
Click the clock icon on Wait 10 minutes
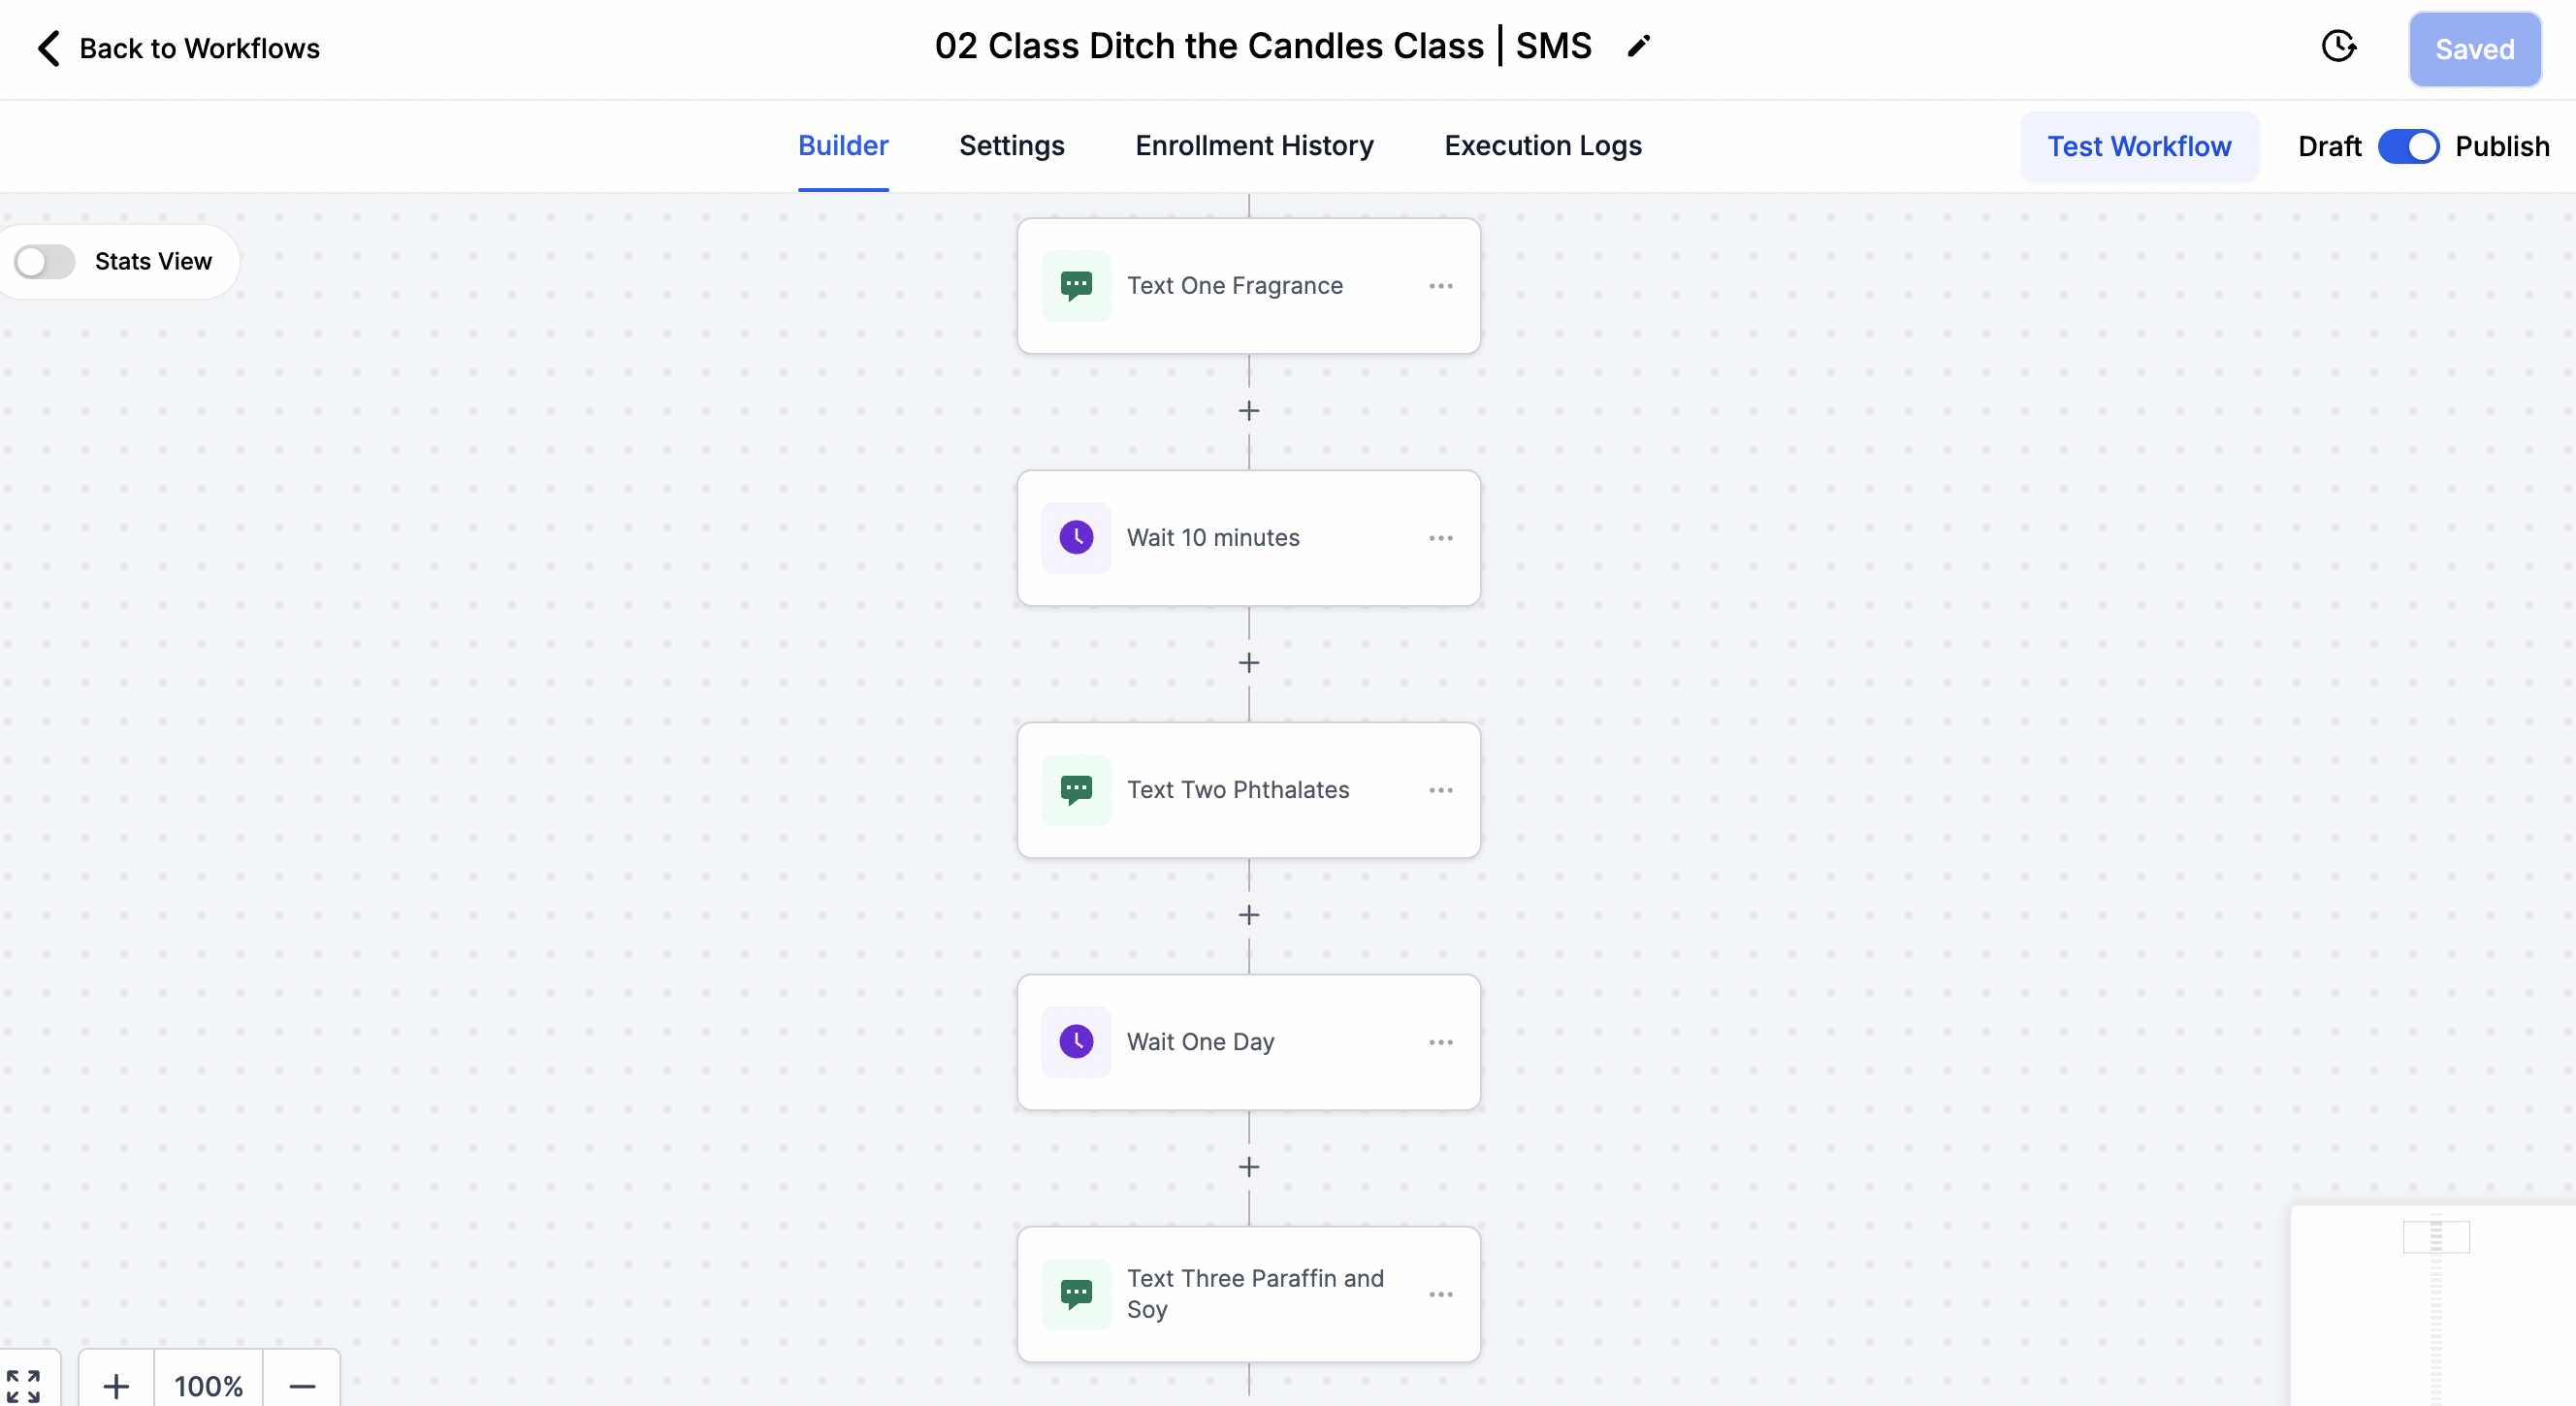pyautogui.click(x=1076, y=538)
